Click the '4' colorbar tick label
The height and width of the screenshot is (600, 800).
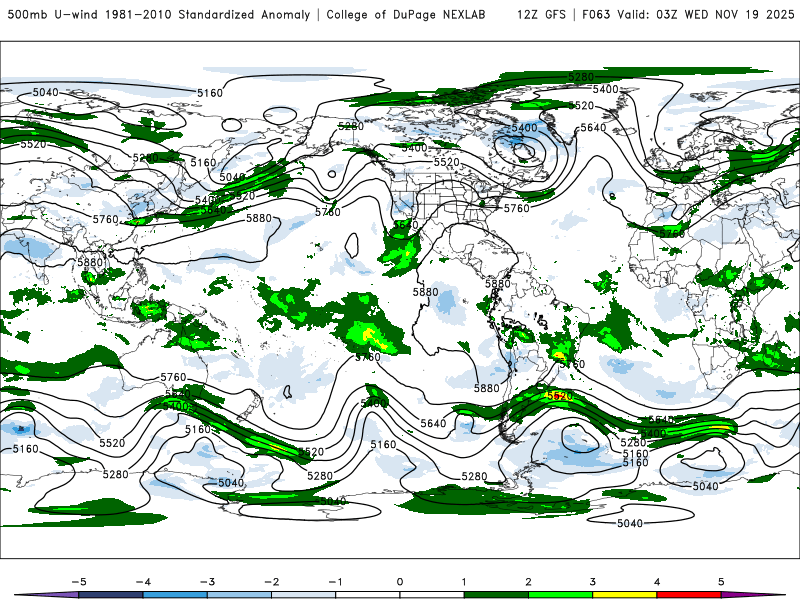tap(657, 582)
